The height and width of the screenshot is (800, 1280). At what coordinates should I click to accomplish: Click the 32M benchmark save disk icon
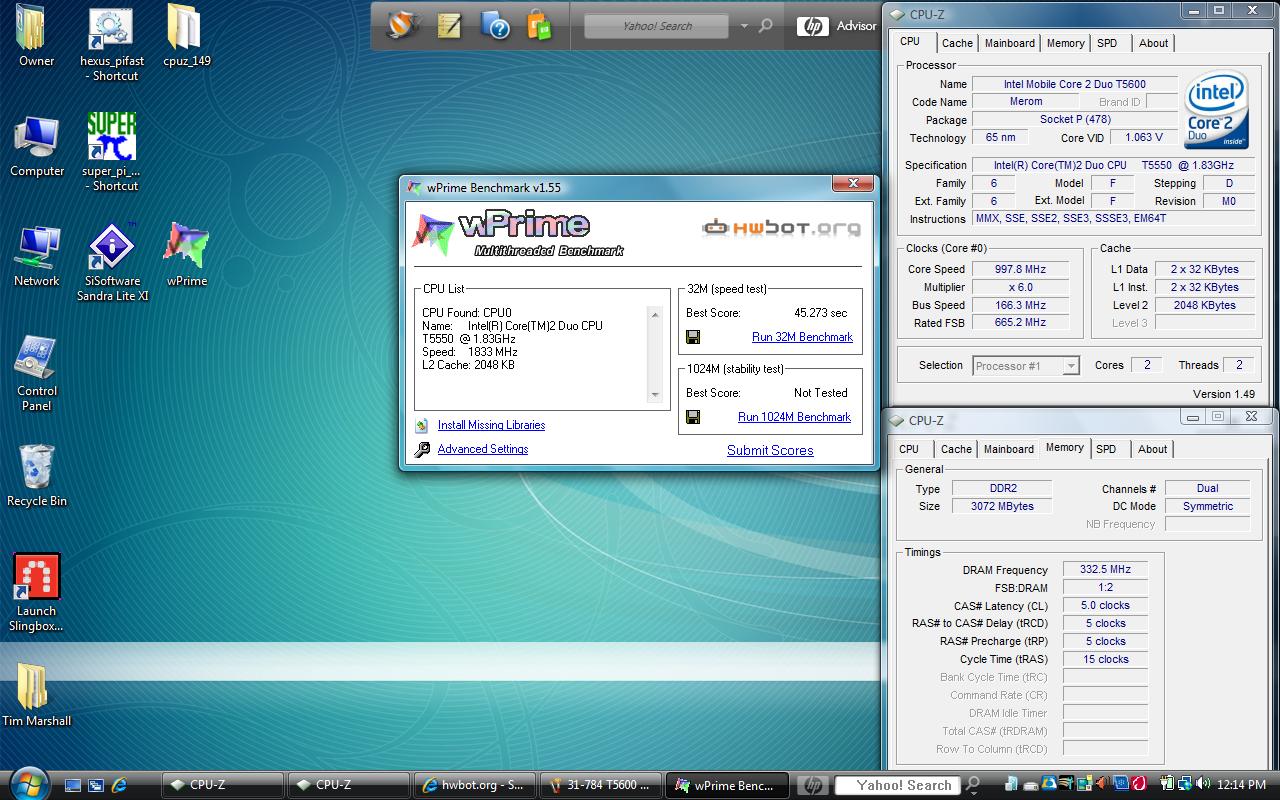click(x=693, y=337)
